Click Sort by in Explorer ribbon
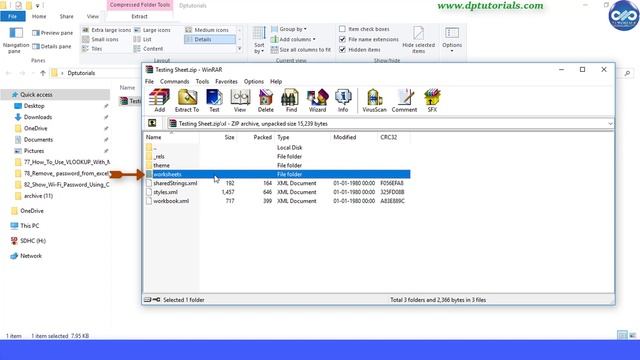640x360 pixels. 259,40
